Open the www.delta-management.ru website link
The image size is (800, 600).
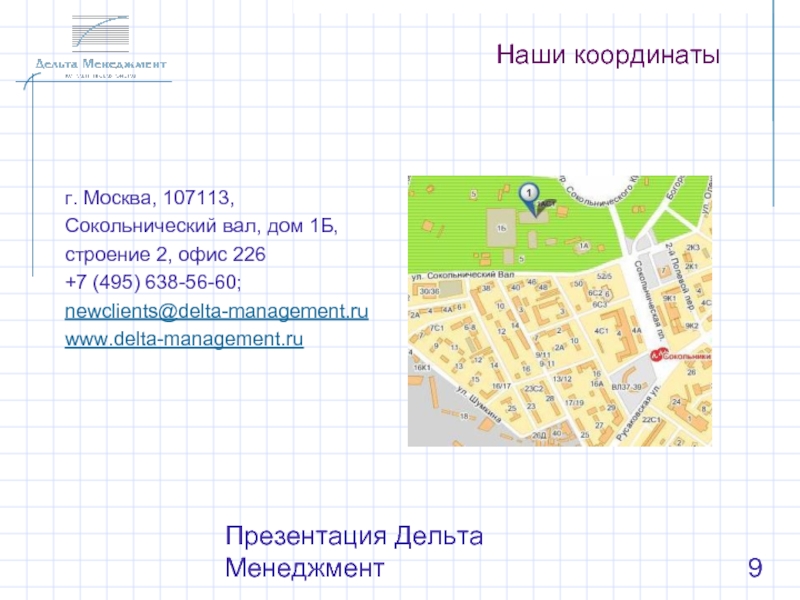(183, 340)
